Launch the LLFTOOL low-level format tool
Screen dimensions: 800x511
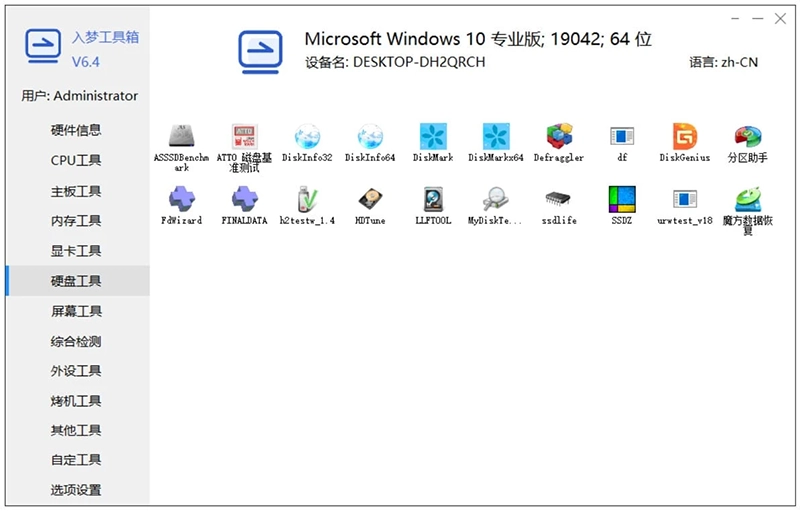pyautogui.click(x=433, y=200)
